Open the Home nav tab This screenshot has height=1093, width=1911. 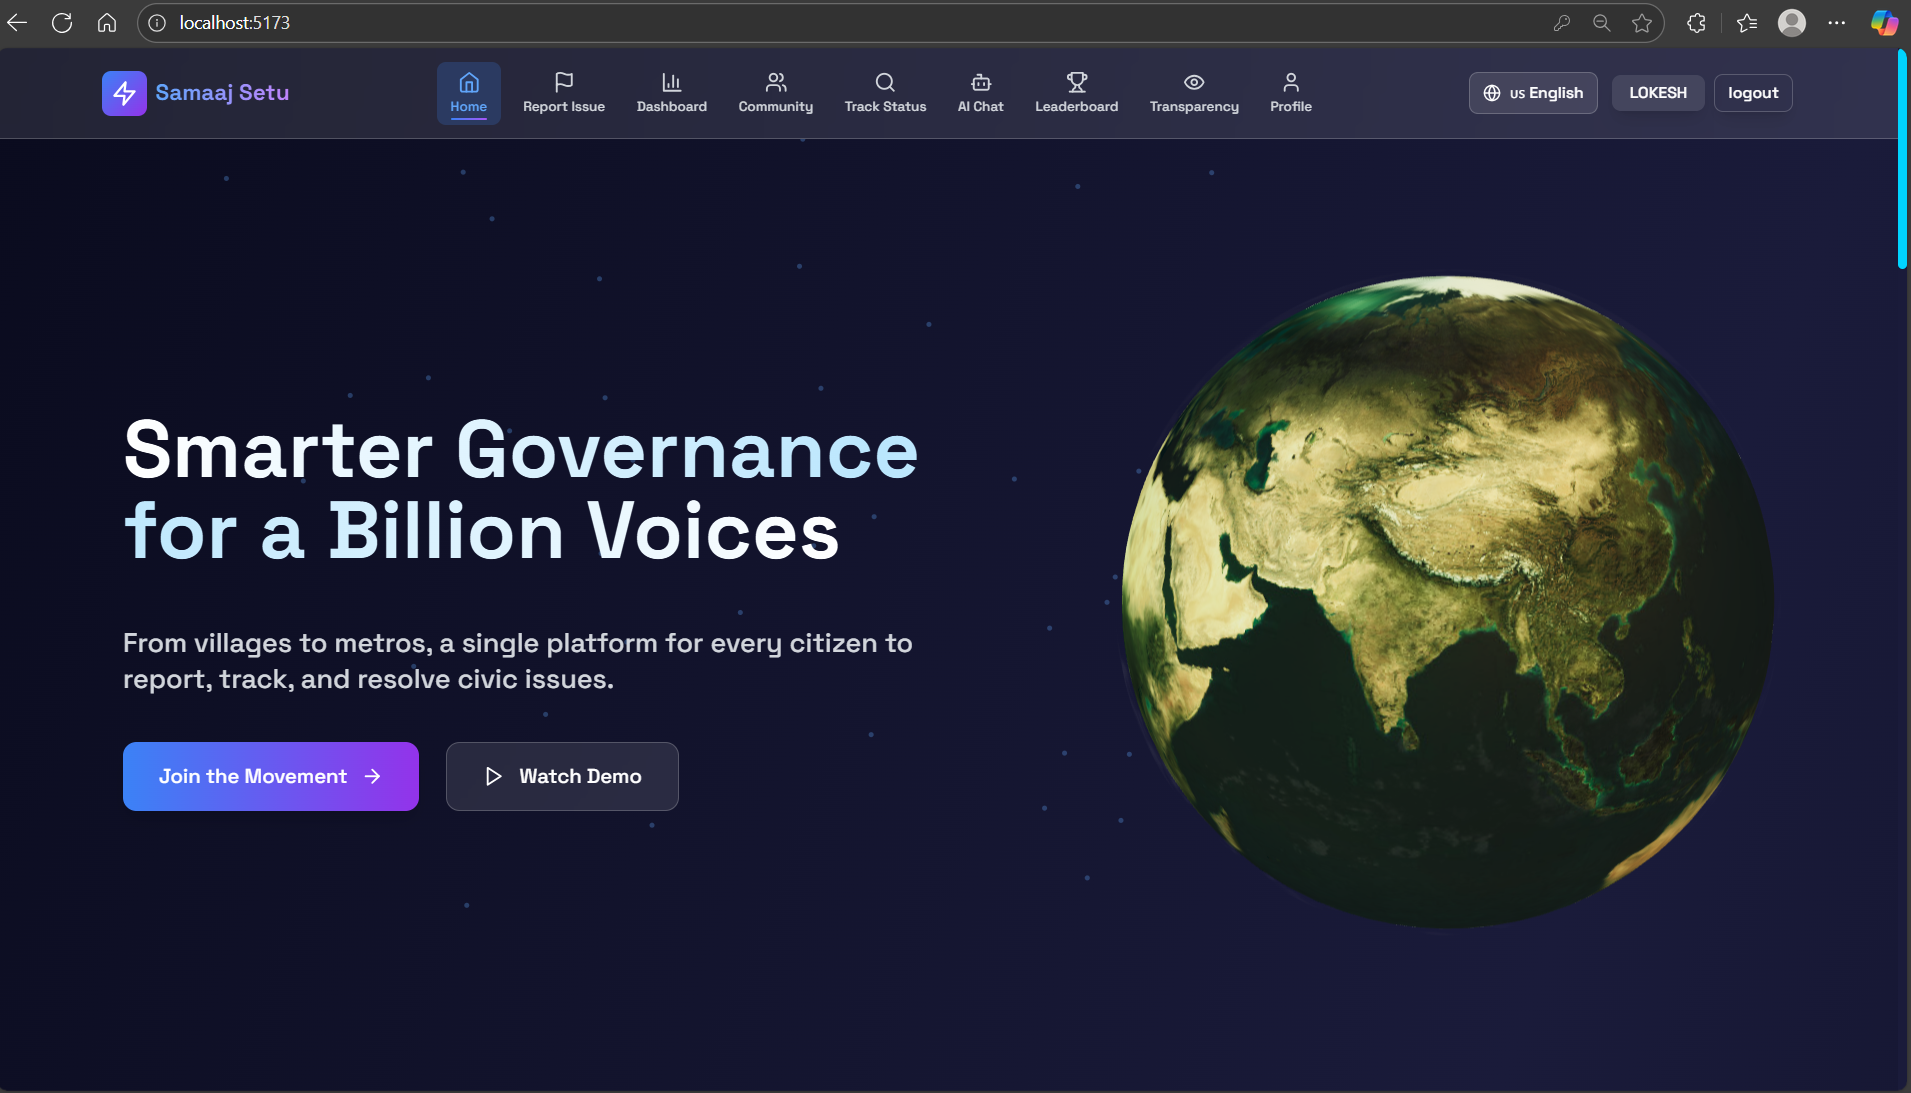point(468,93)
